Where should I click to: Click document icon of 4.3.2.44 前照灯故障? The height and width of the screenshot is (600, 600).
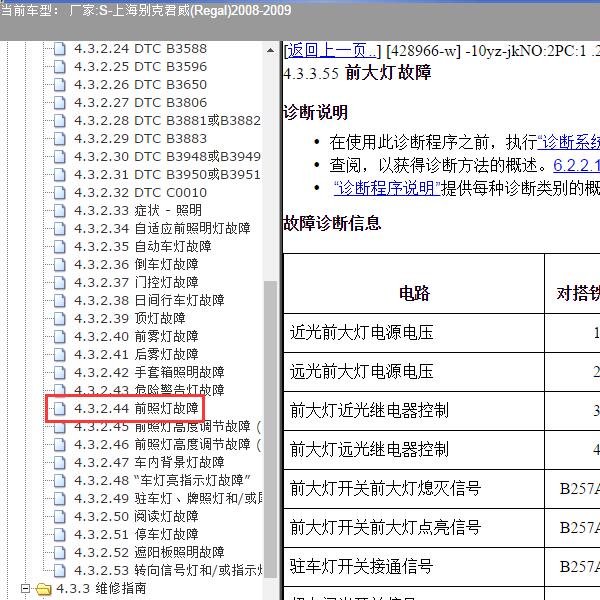click(59, 408)
